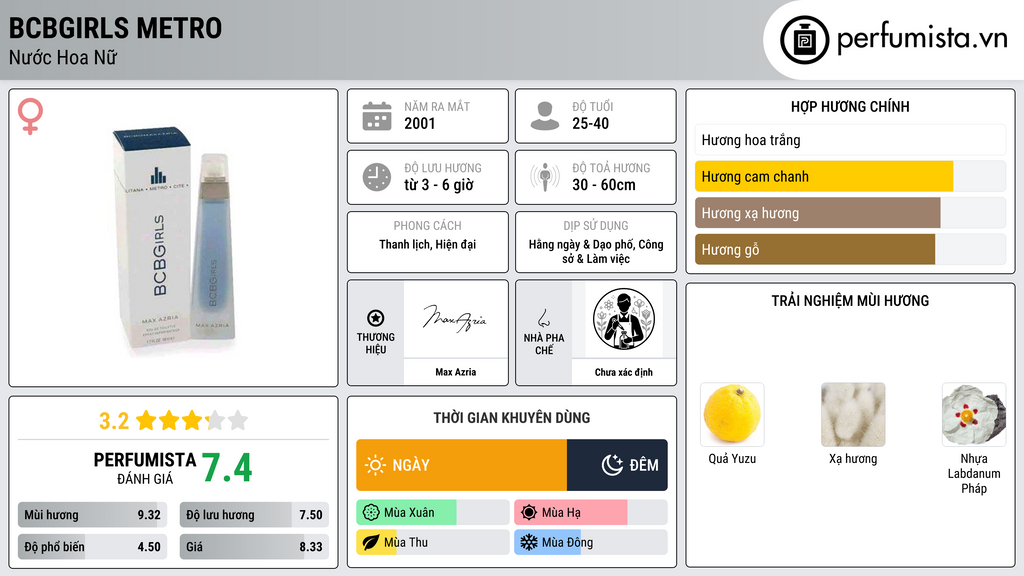
Task: Click the longevity value từ 3 - 6 giờ
Action: (439, 185)
